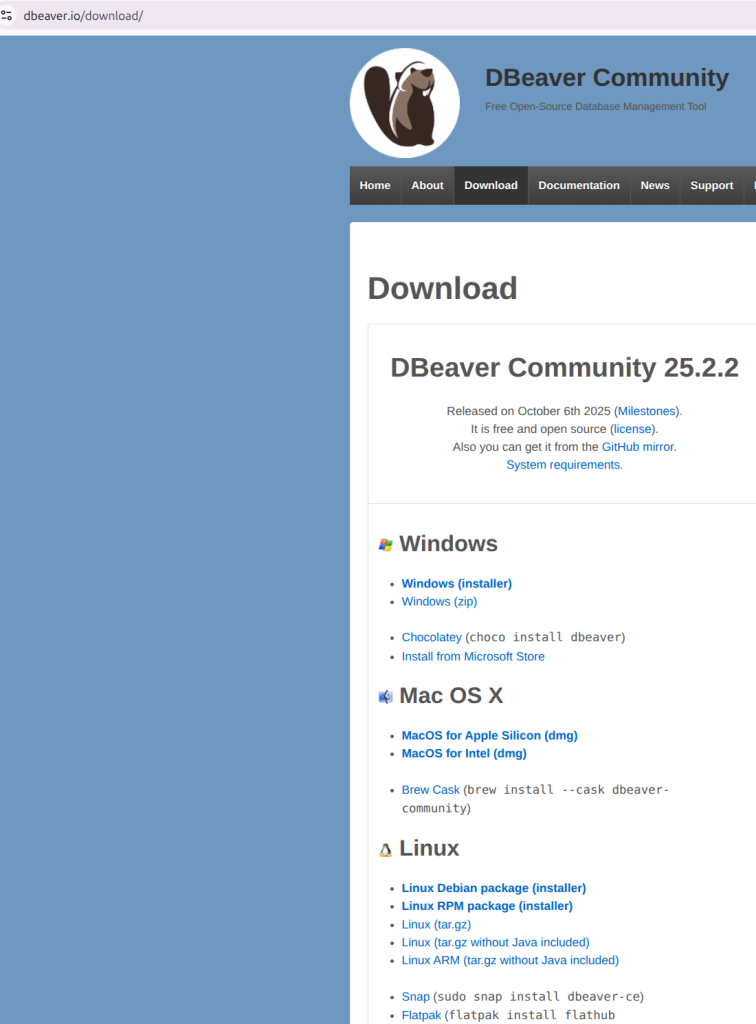Download the Windows (installer) link
The height and width of the screenshot is (1024, 756).
click(x=456, y=583)
